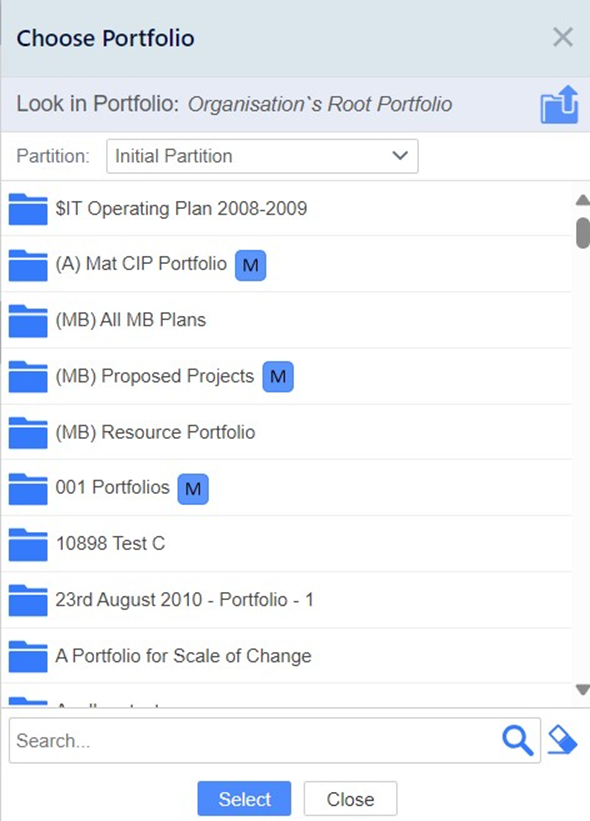Click the search magnifier icon

(517, 740)
